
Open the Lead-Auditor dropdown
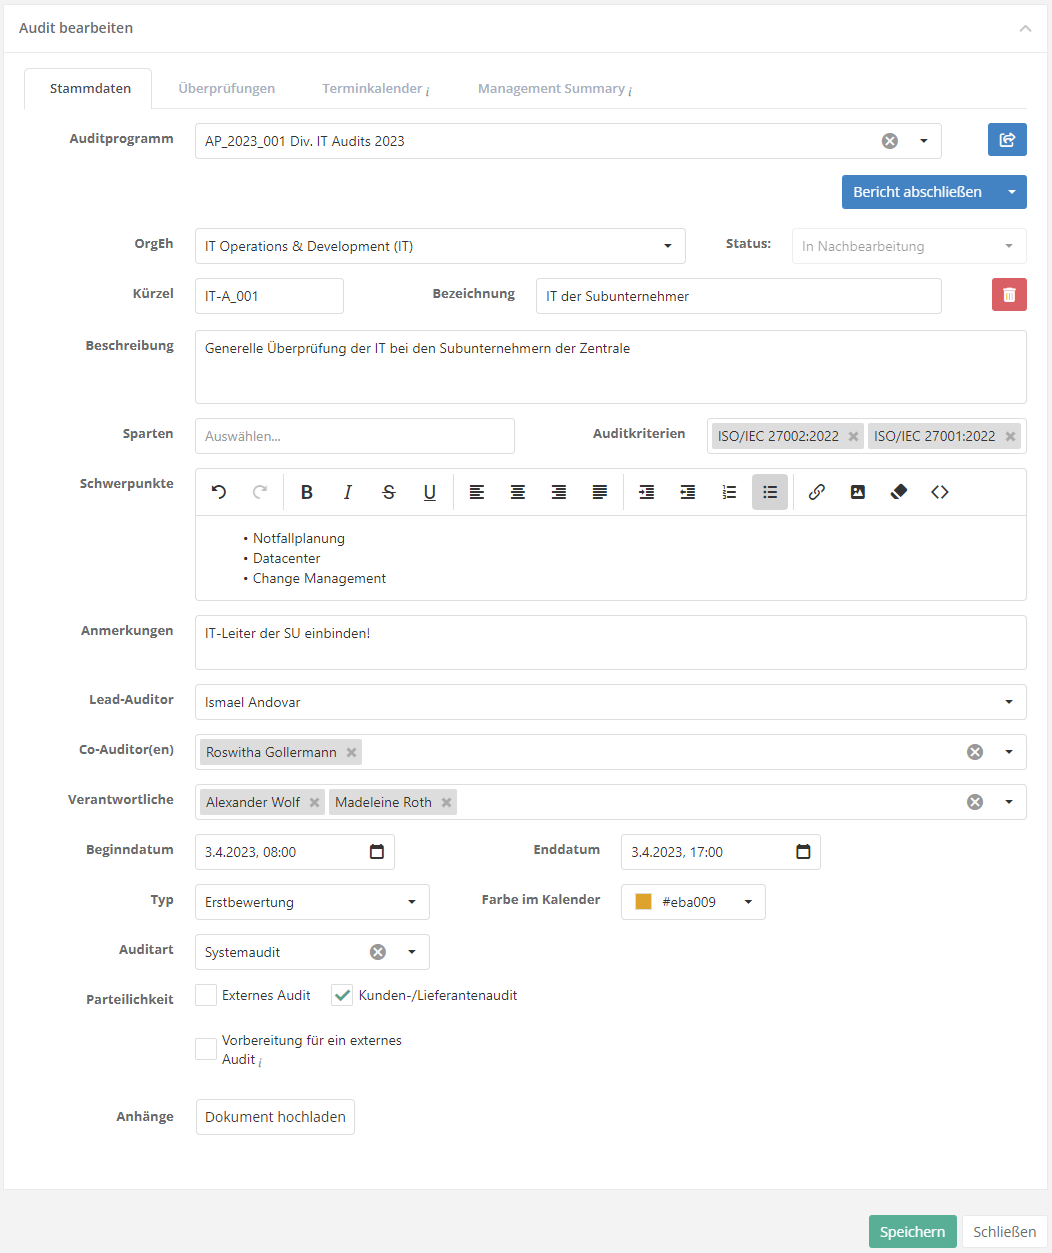point(610,702)
